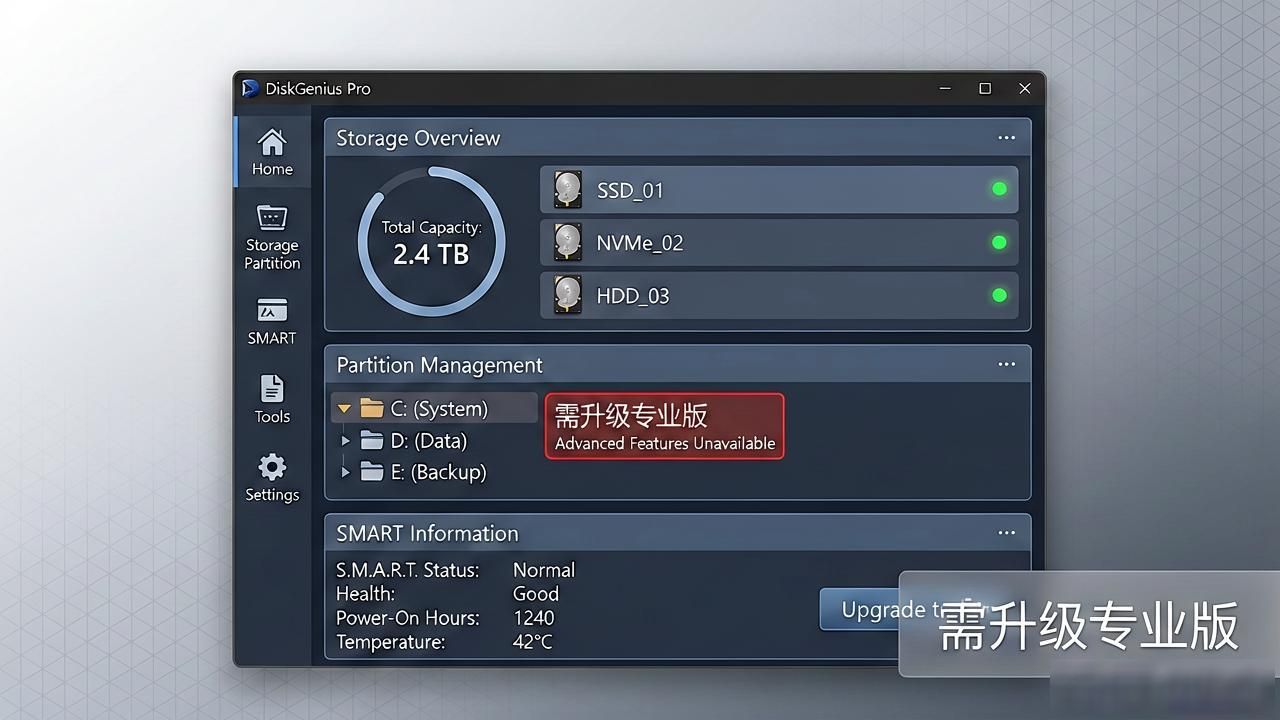This screenshot has width=1280, height=720.
Task: Select the SSD_01 drive row
Action: pos(779,190)
